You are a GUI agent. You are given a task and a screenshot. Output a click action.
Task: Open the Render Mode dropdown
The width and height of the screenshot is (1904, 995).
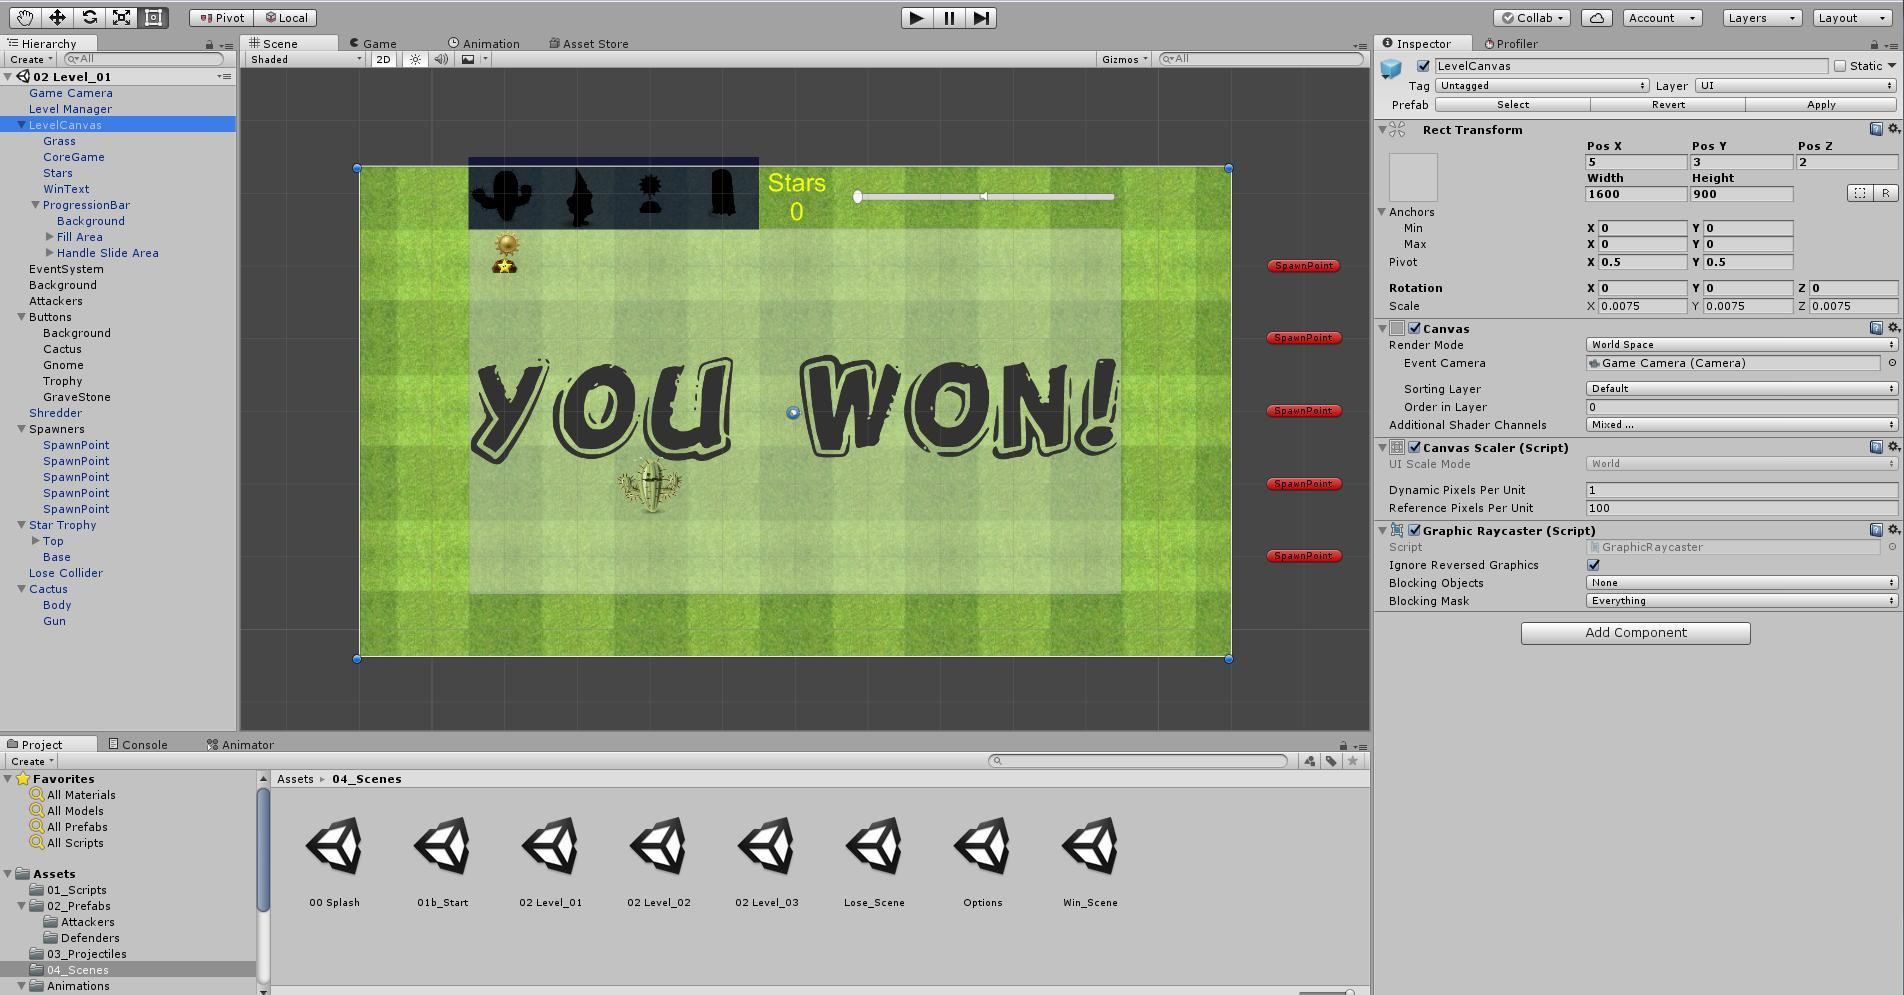pos(1740,345)
